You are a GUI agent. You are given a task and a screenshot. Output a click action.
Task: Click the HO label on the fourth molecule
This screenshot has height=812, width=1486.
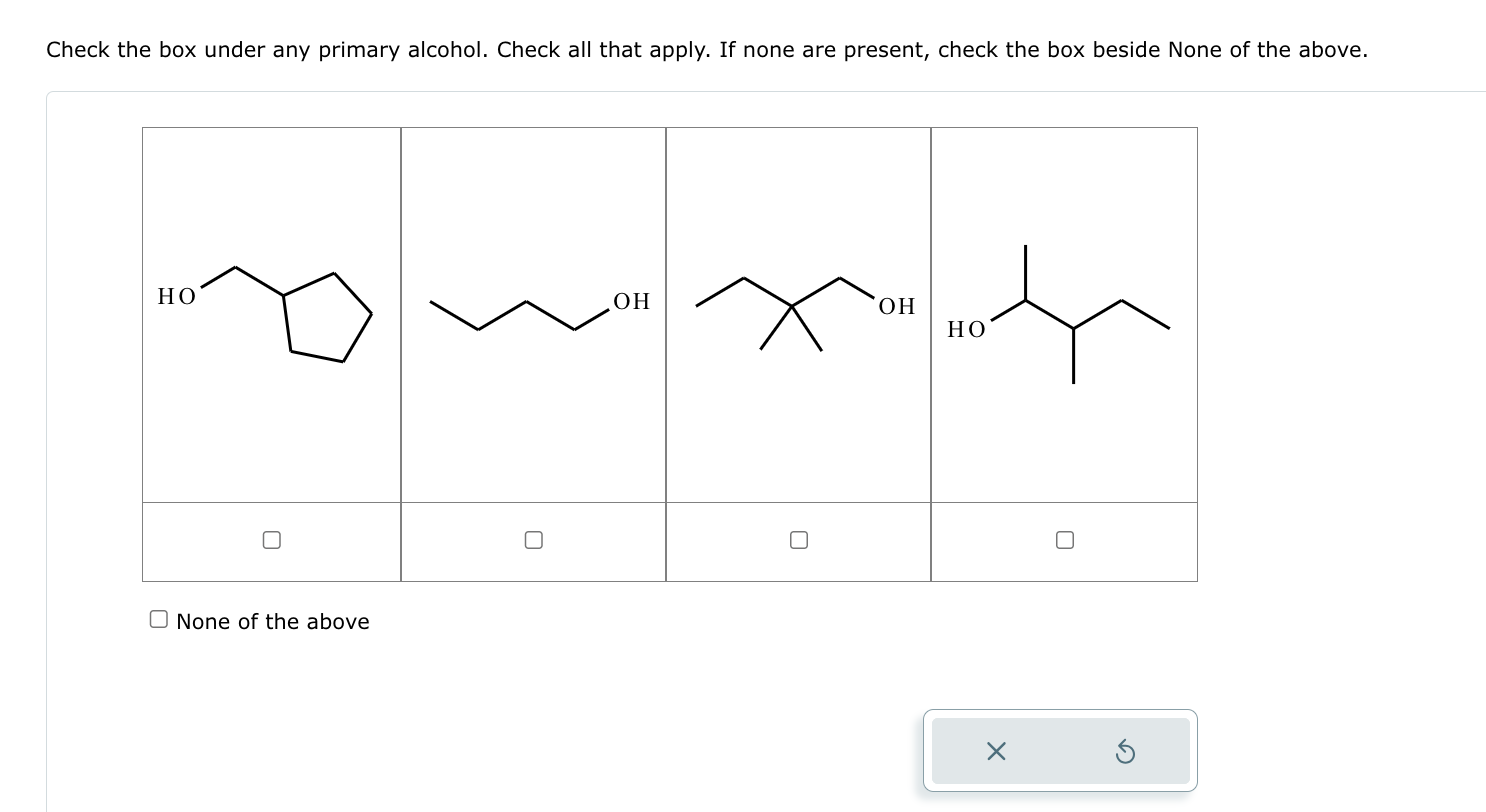pos(966,329)
